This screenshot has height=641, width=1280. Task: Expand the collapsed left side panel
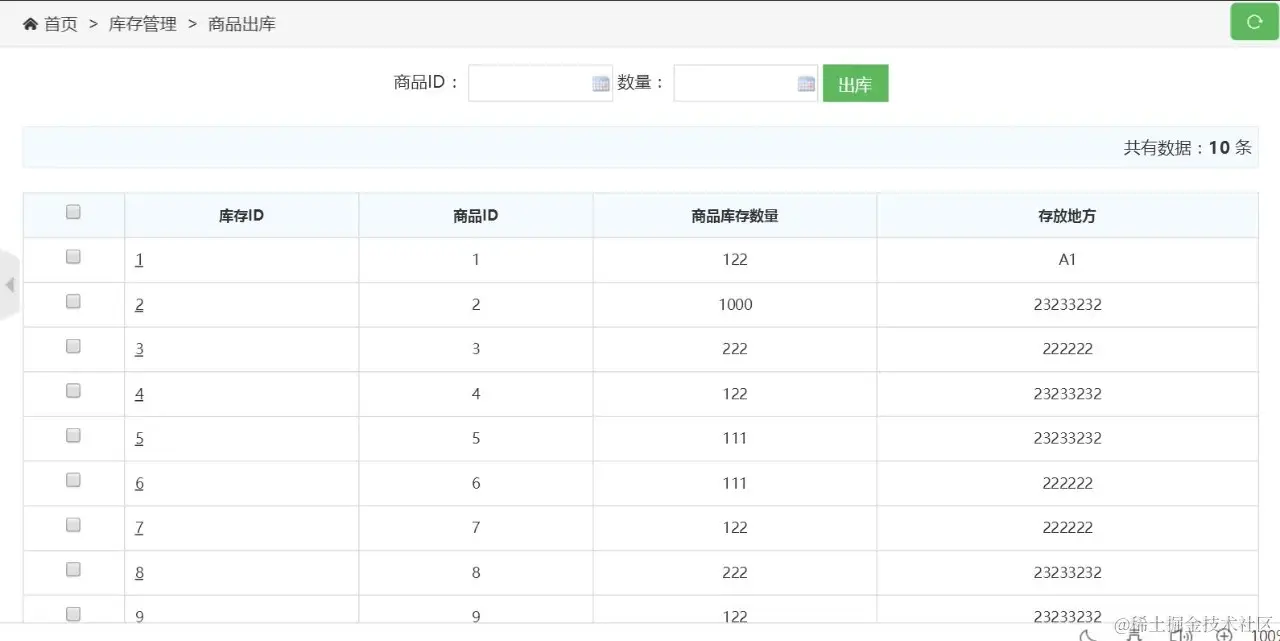click(x=9, y=285)
